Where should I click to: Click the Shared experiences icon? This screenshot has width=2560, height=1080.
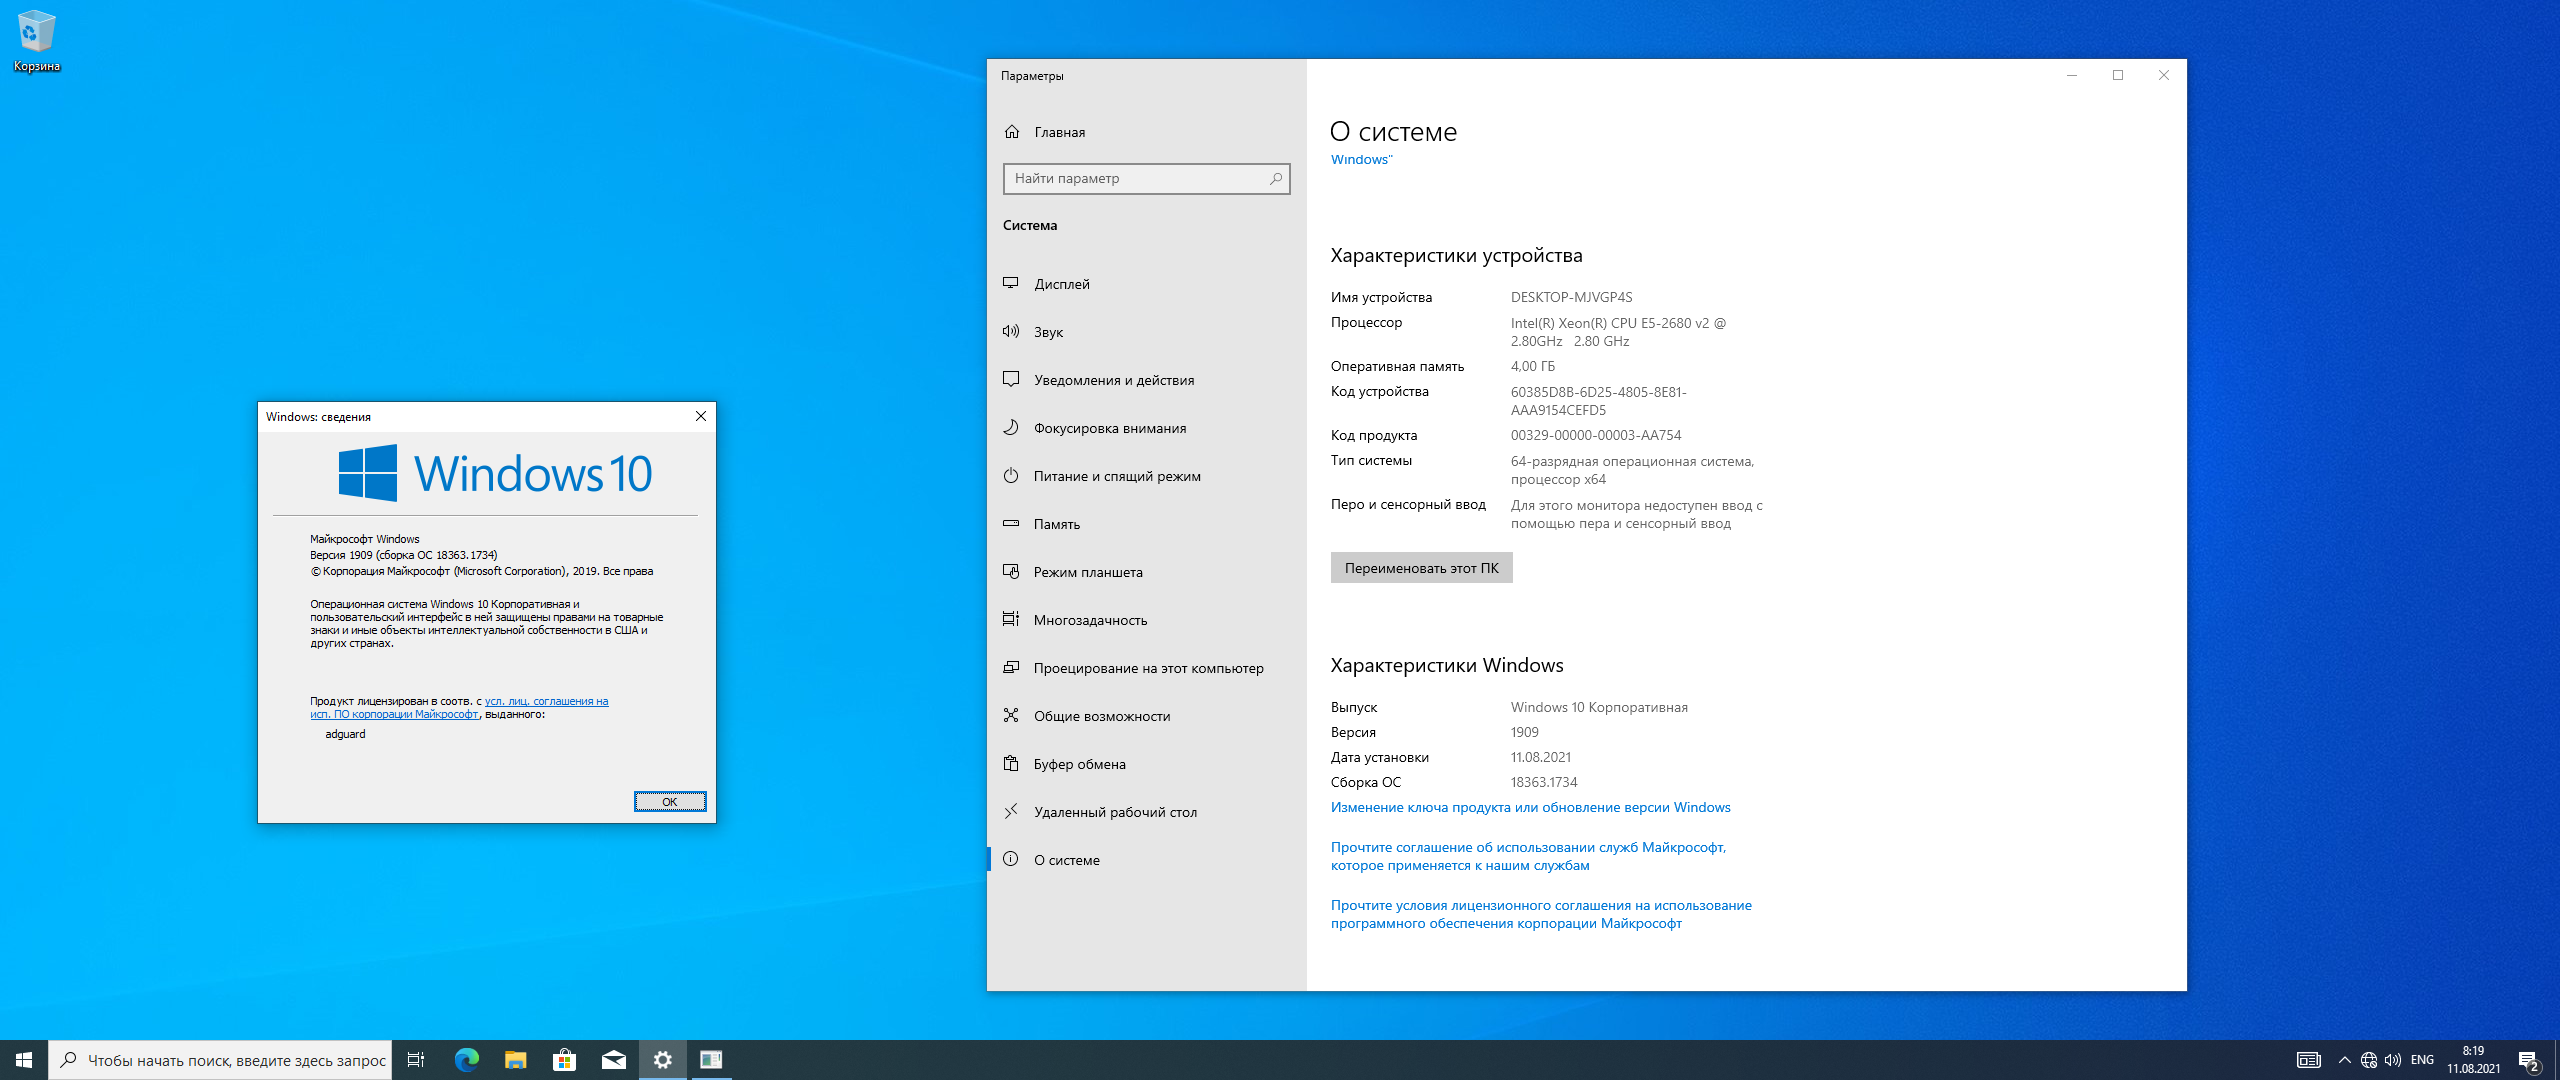(x=1011, y=715)
